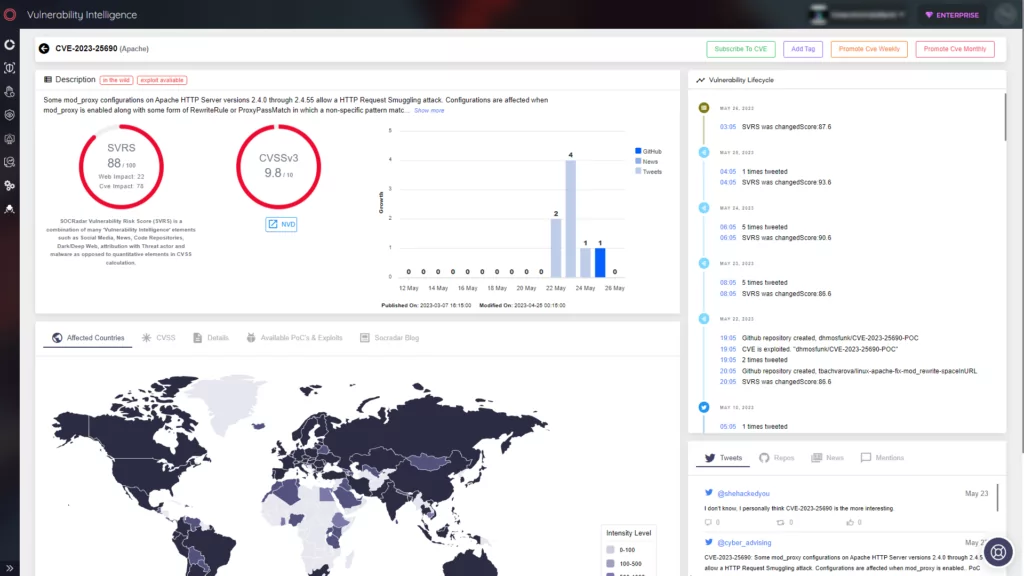The width and height of the screenshot is (1024, 576).
Task: Switch to the Repos tab
Action: point(776,458)
